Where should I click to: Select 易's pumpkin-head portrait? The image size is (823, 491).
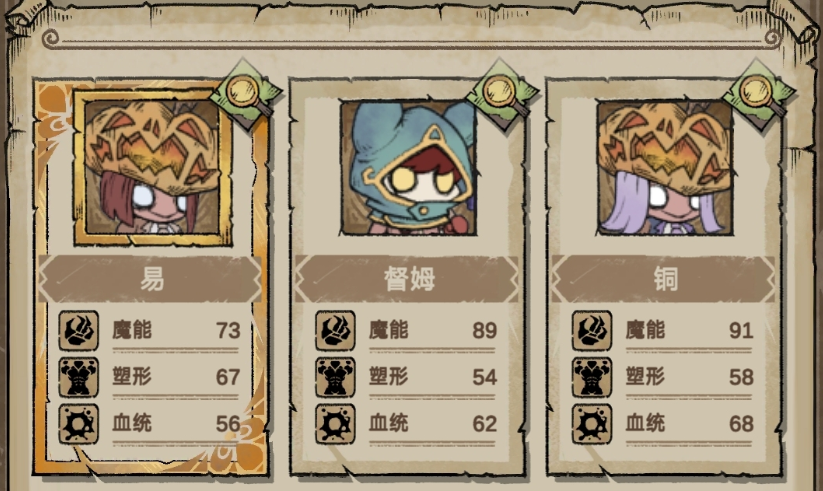coord(152,167)
